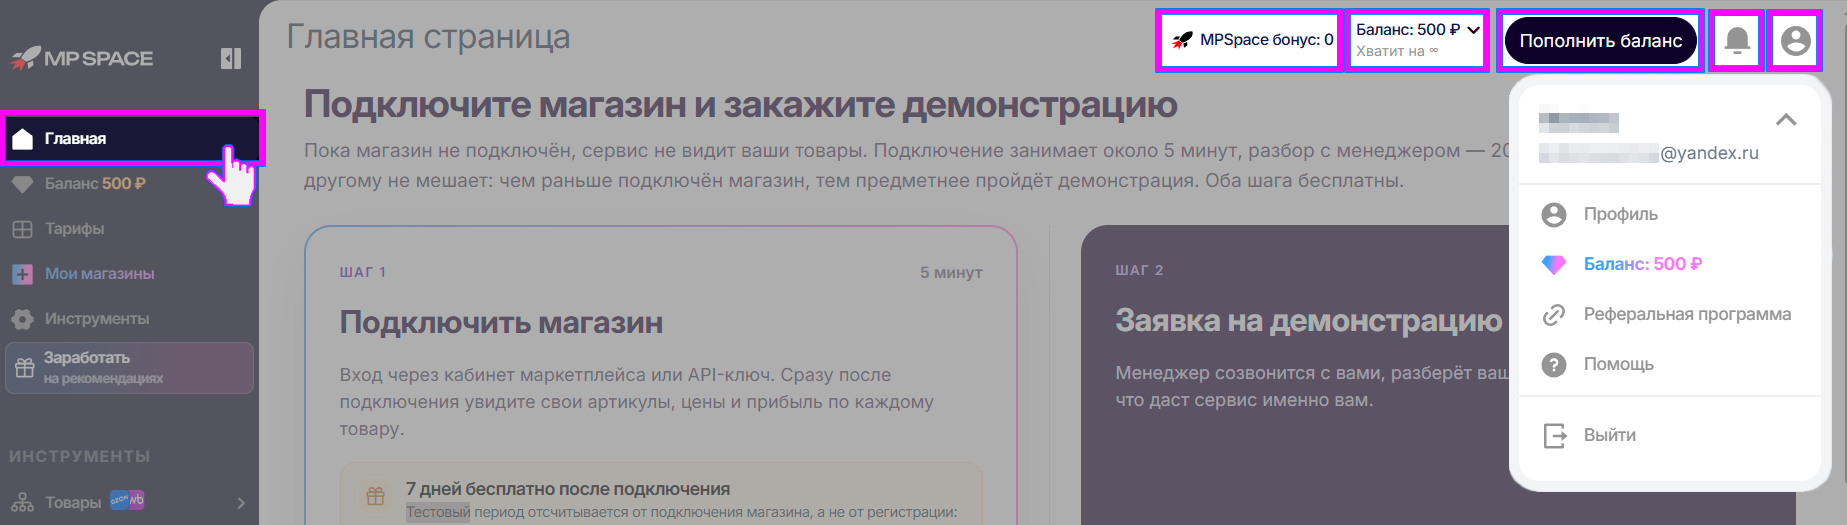Click the Ozon/WB badge beside Товары
The image size is (1847, 525).
tap(127, 499)
